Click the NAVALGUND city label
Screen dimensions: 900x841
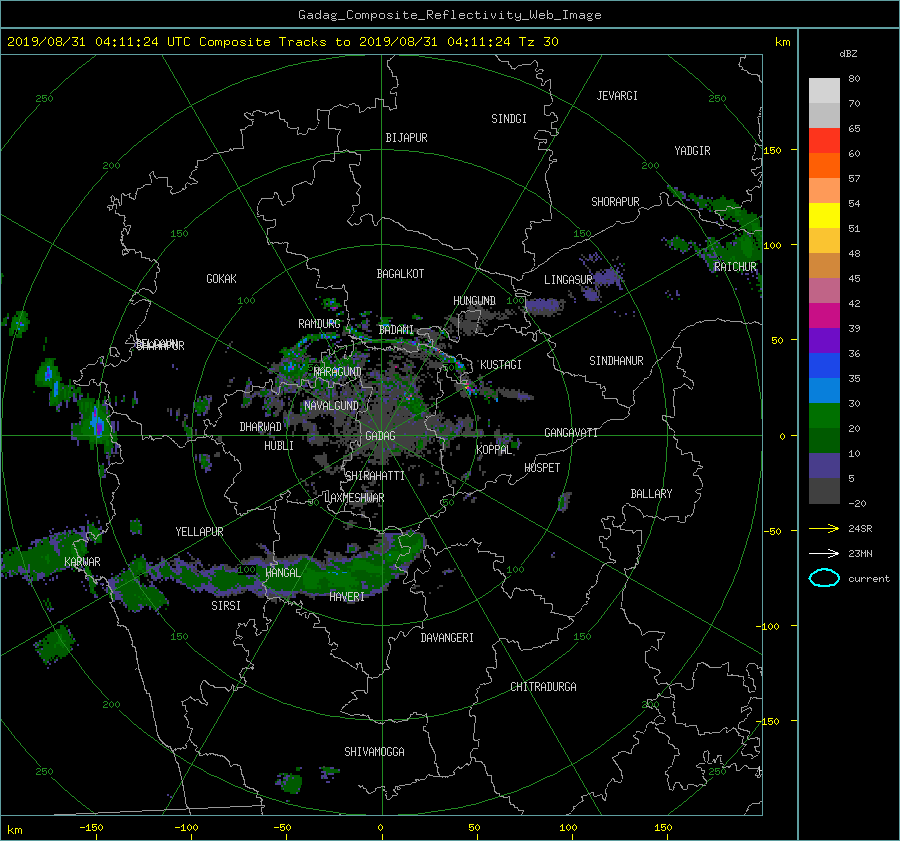point(331,405)
